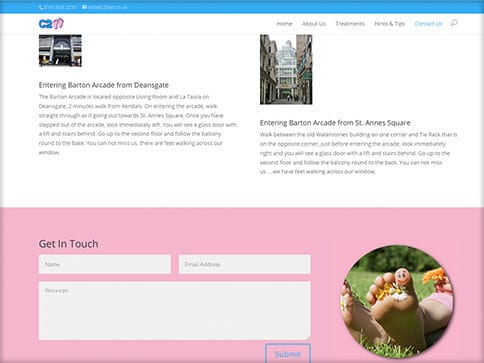Click the phone icon in top bar
The image size is (484, 363).
click(41, 7)
